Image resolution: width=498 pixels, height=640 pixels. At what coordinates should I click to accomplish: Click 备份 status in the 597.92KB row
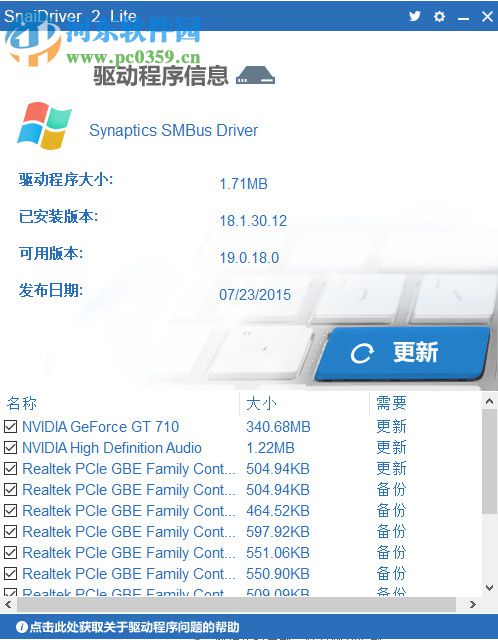(391, 531)
